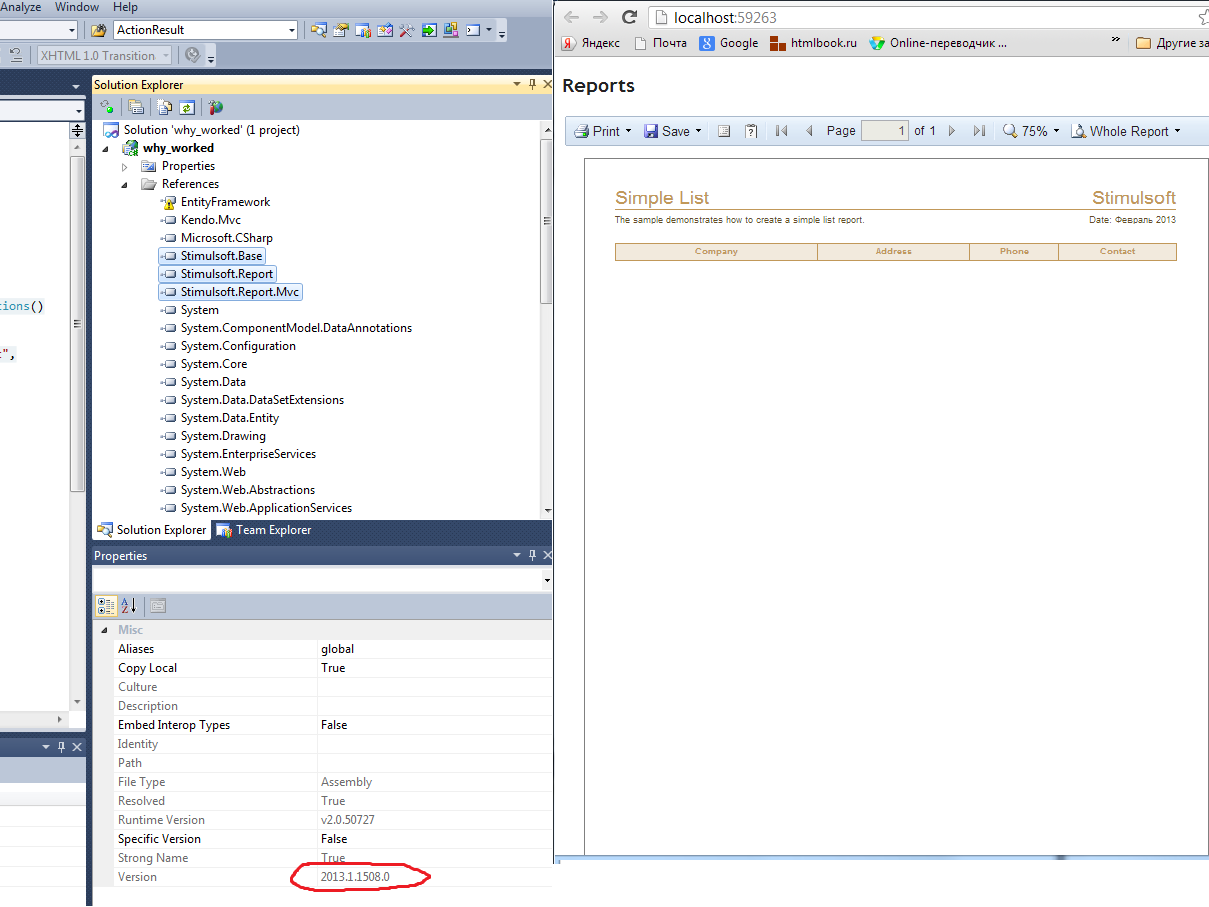1209x907 pixels.
Task: Click the browser page reload icon
Action: pyautogui.click(x=629, y=17)
